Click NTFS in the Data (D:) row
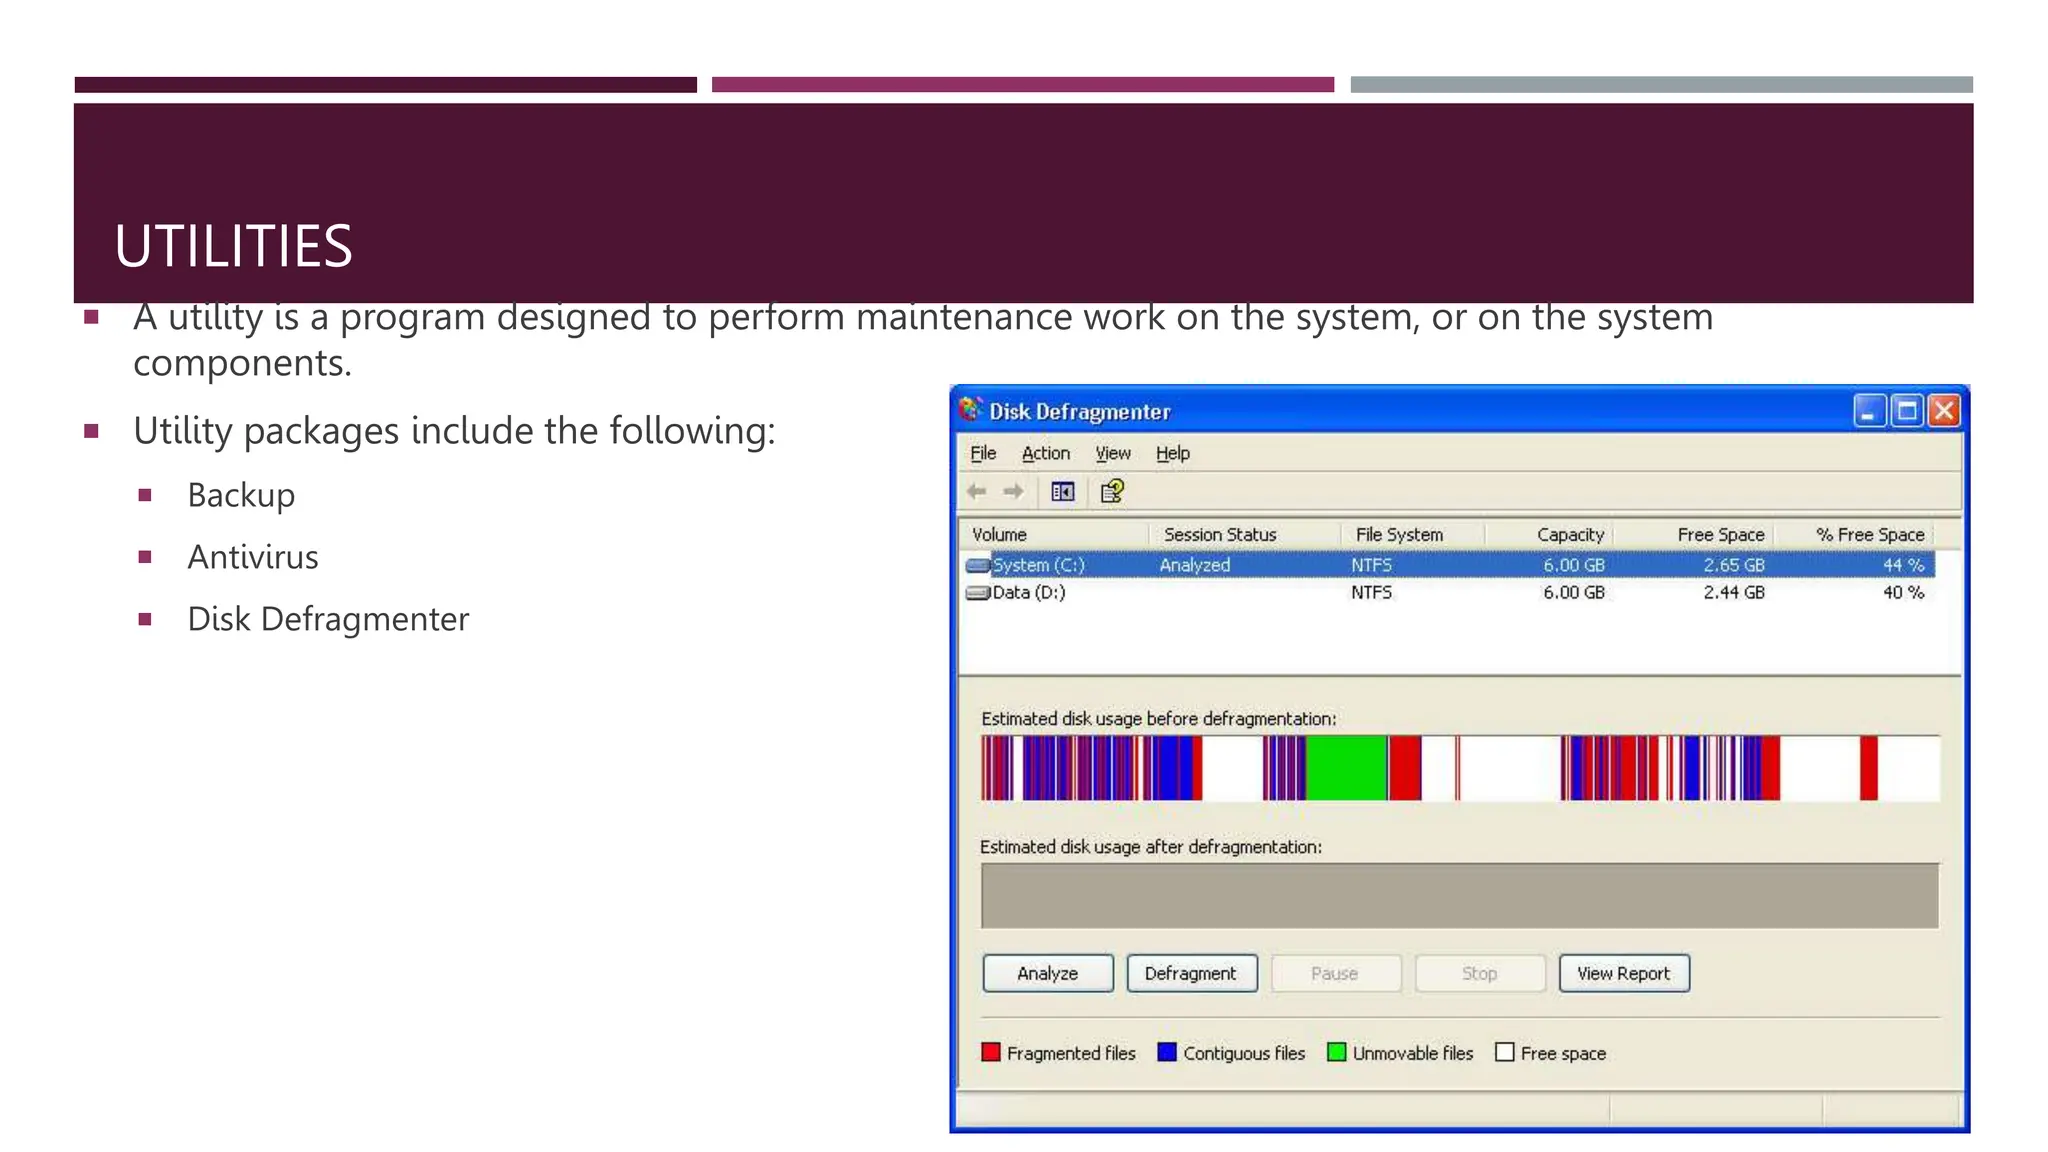The width and height of the screenshot is (2048, 1152). click(x=1371, y=593)
